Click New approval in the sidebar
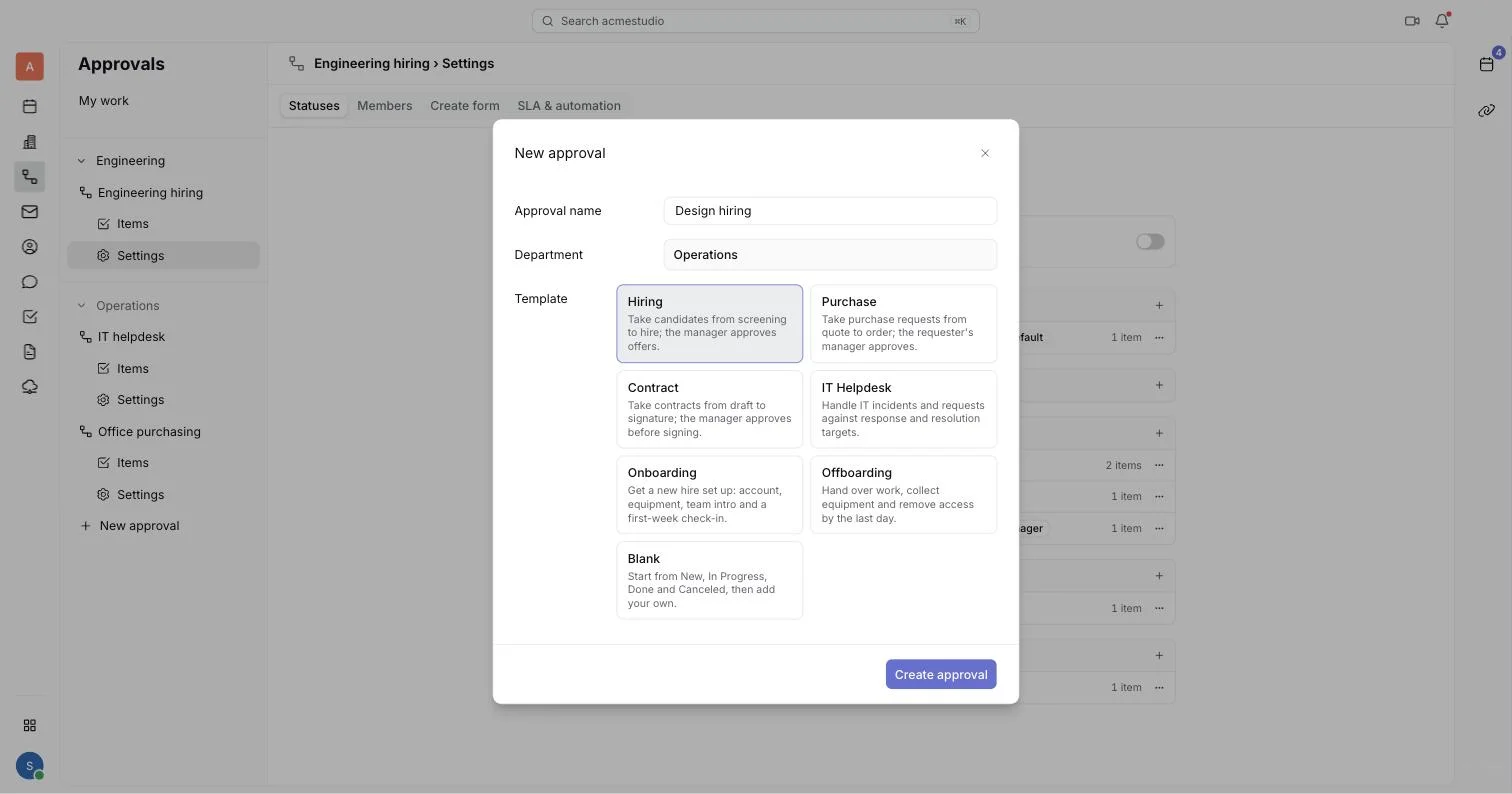The width and height of the screenshot is (1512, 794). click(139, 526)
